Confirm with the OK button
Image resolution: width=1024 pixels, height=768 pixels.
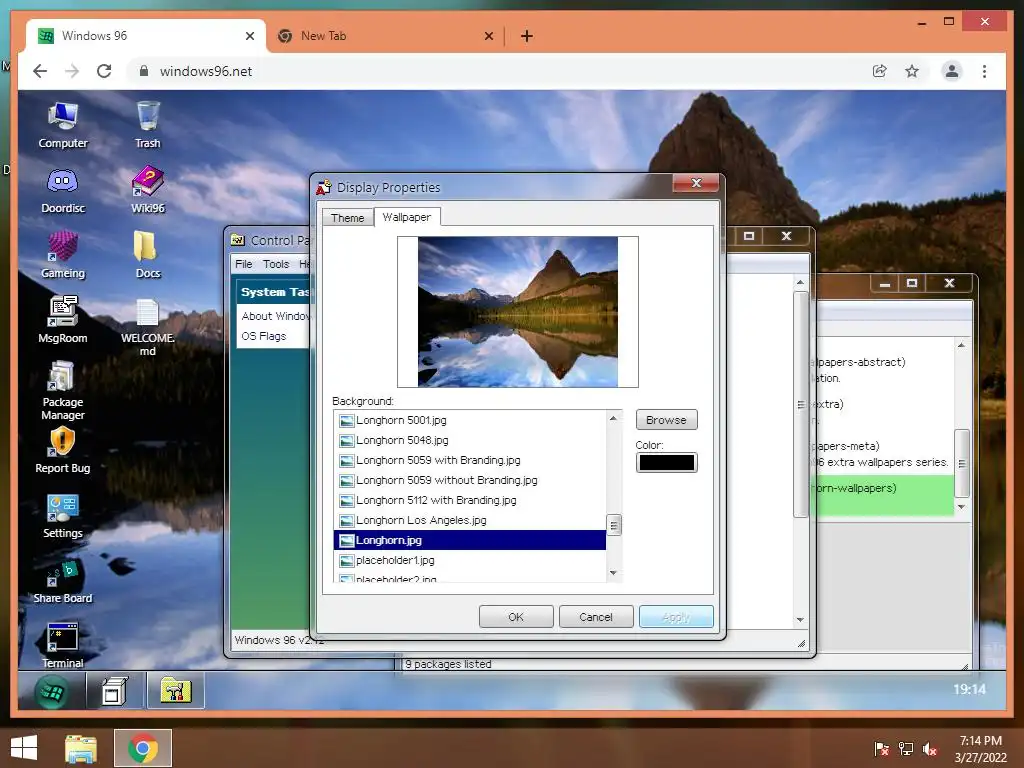point(516,617)
